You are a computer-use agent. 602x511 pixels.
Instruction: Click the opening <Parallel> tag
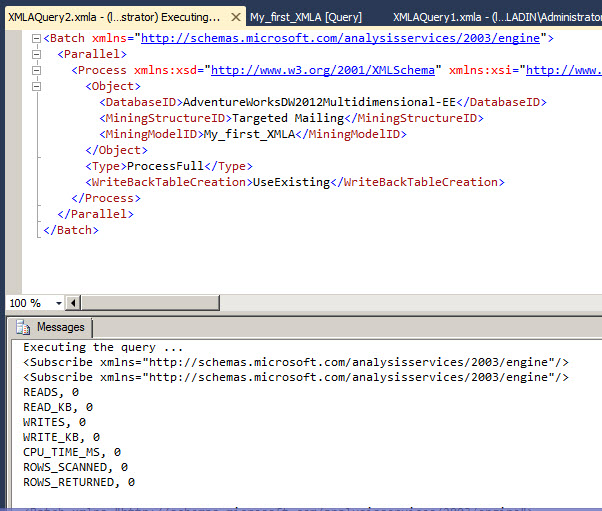[x=92, y=54]
